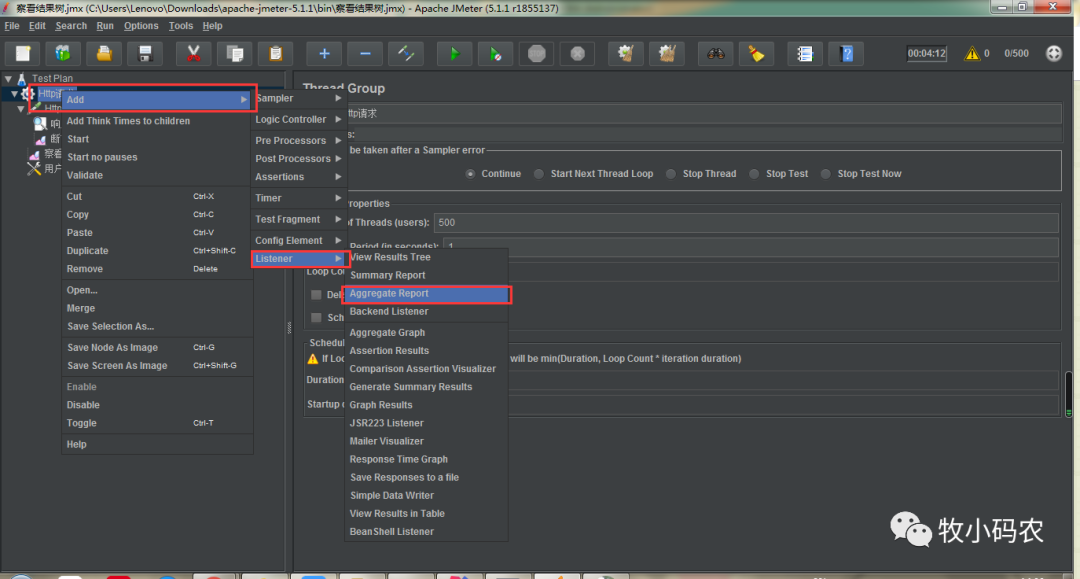The height and width of the screenshot is (579, 1080).
Task: Toggle the Scheduler checkbox
Action: (316, 317)
